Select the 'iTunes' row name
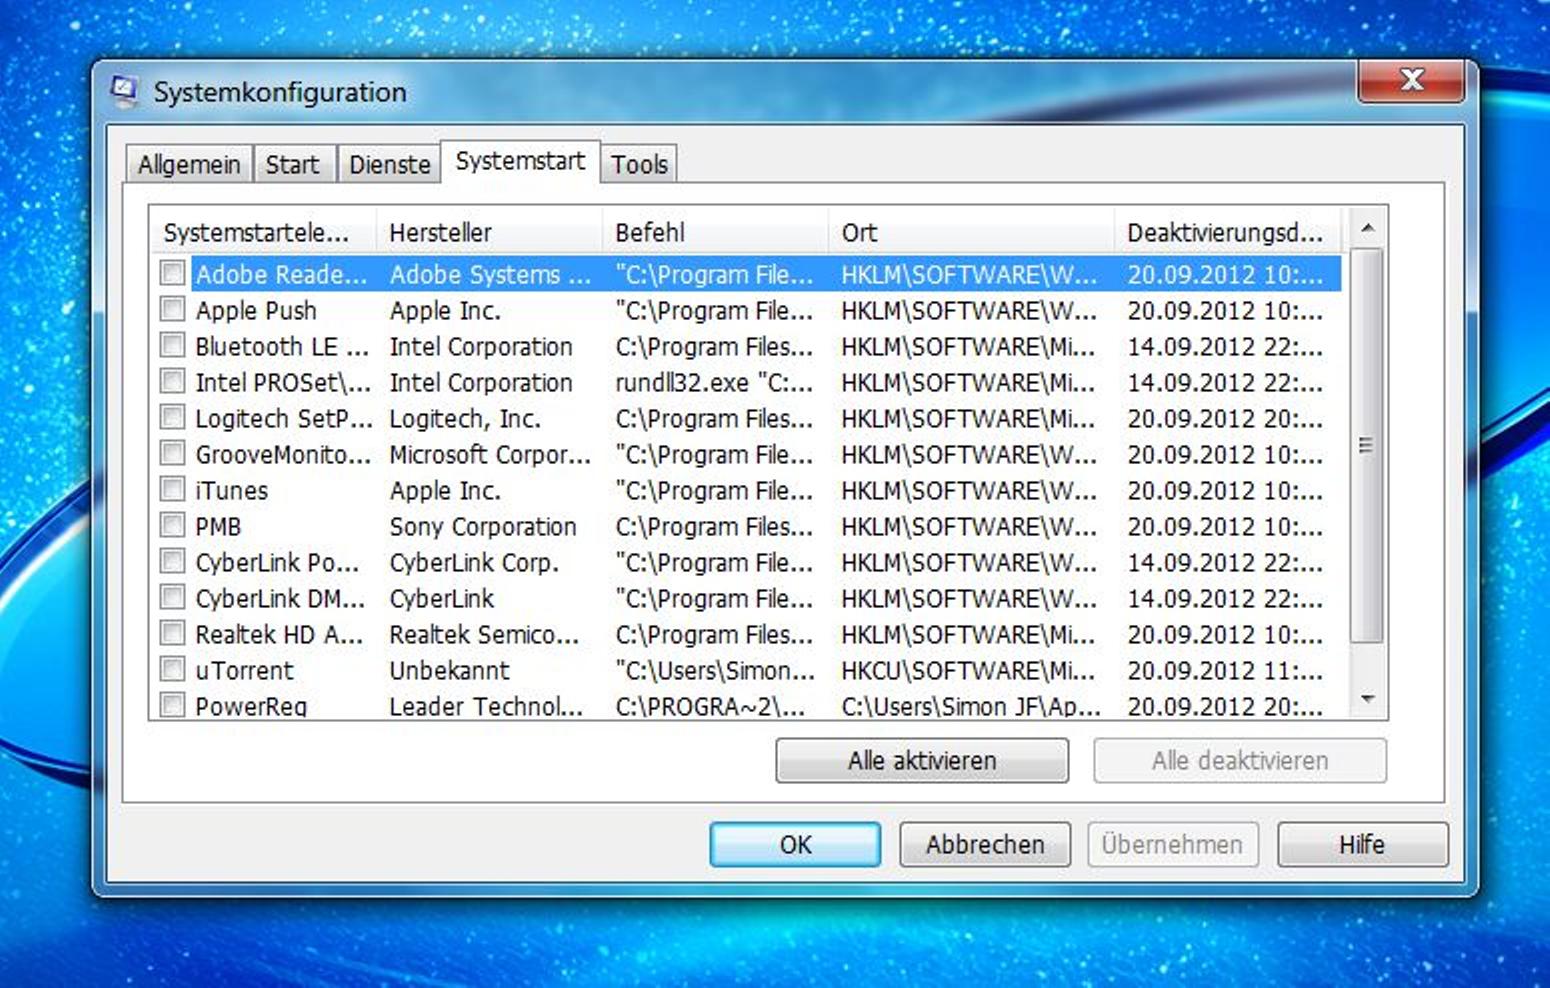The width and height of the screenshot is (1550, 988). [x=232, y=490]
